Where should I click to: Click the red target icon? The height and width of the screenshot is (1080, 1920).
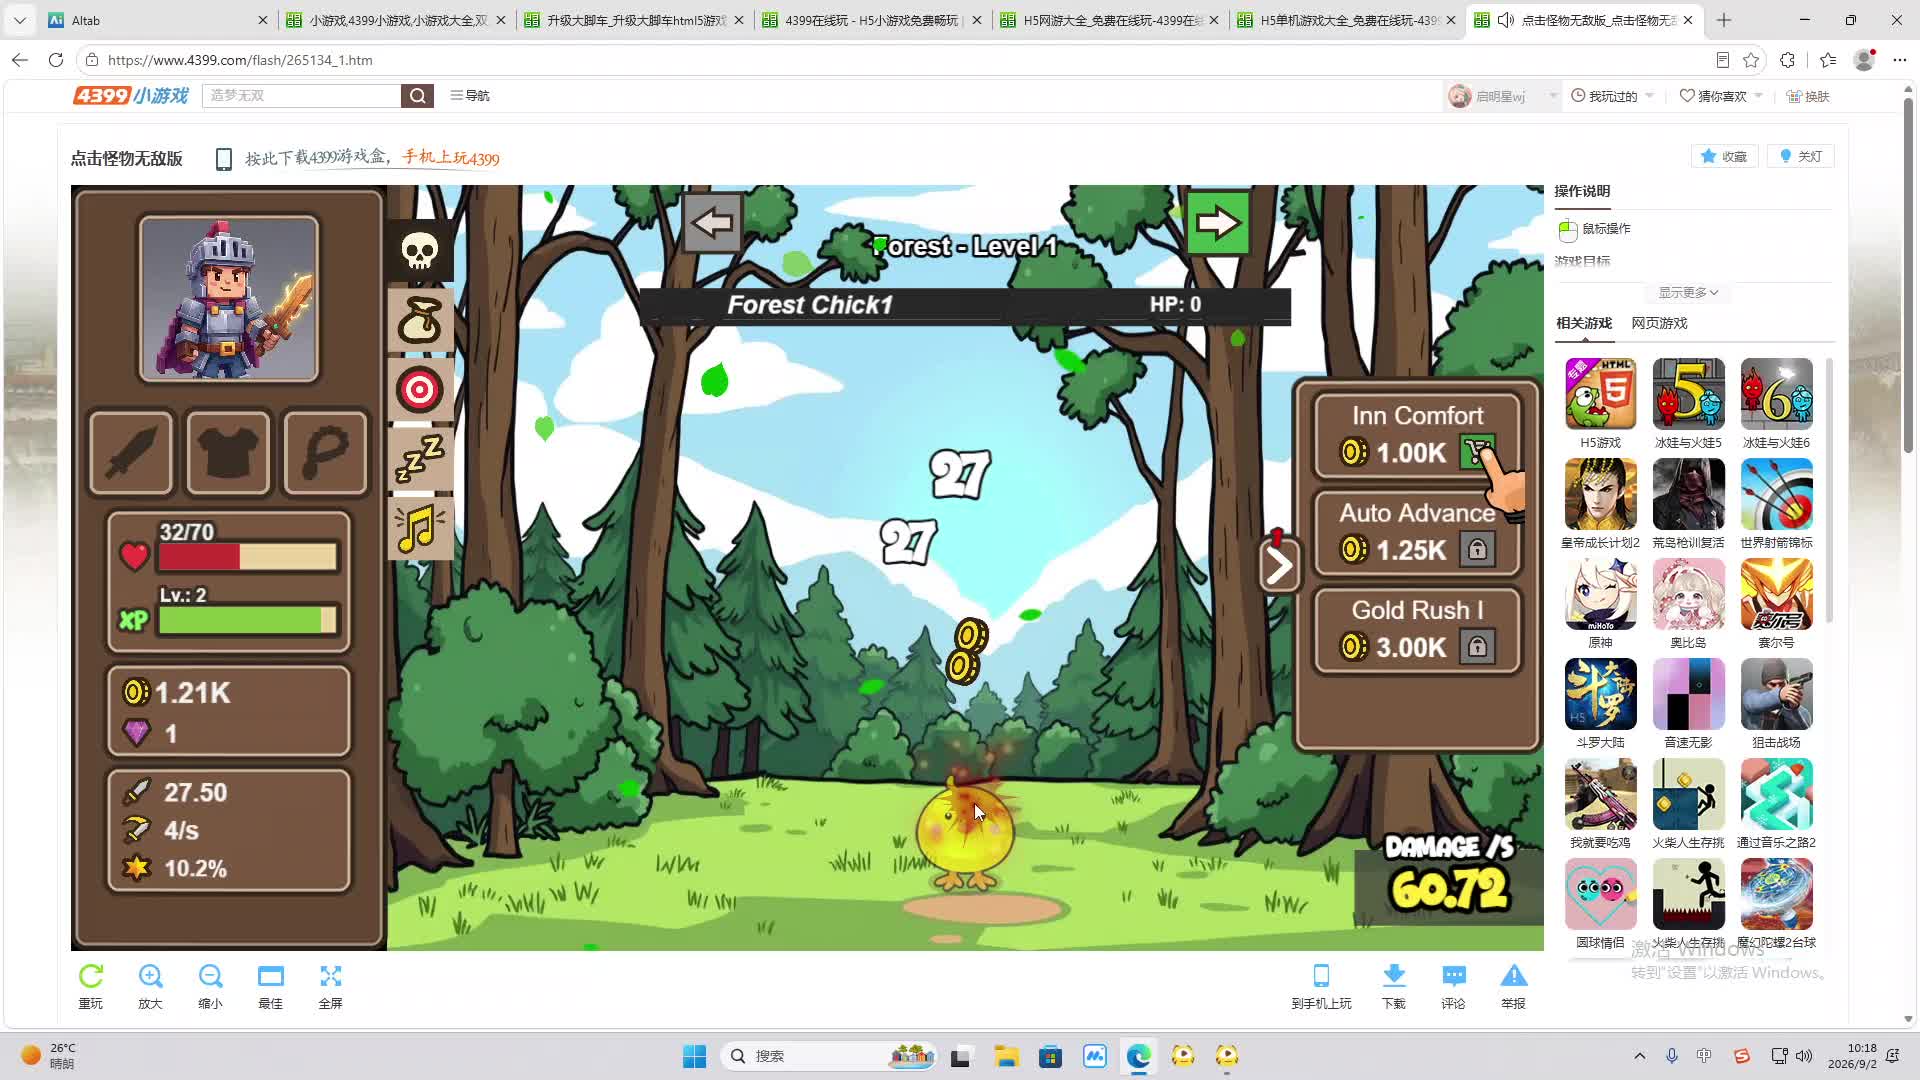(420, 390)
